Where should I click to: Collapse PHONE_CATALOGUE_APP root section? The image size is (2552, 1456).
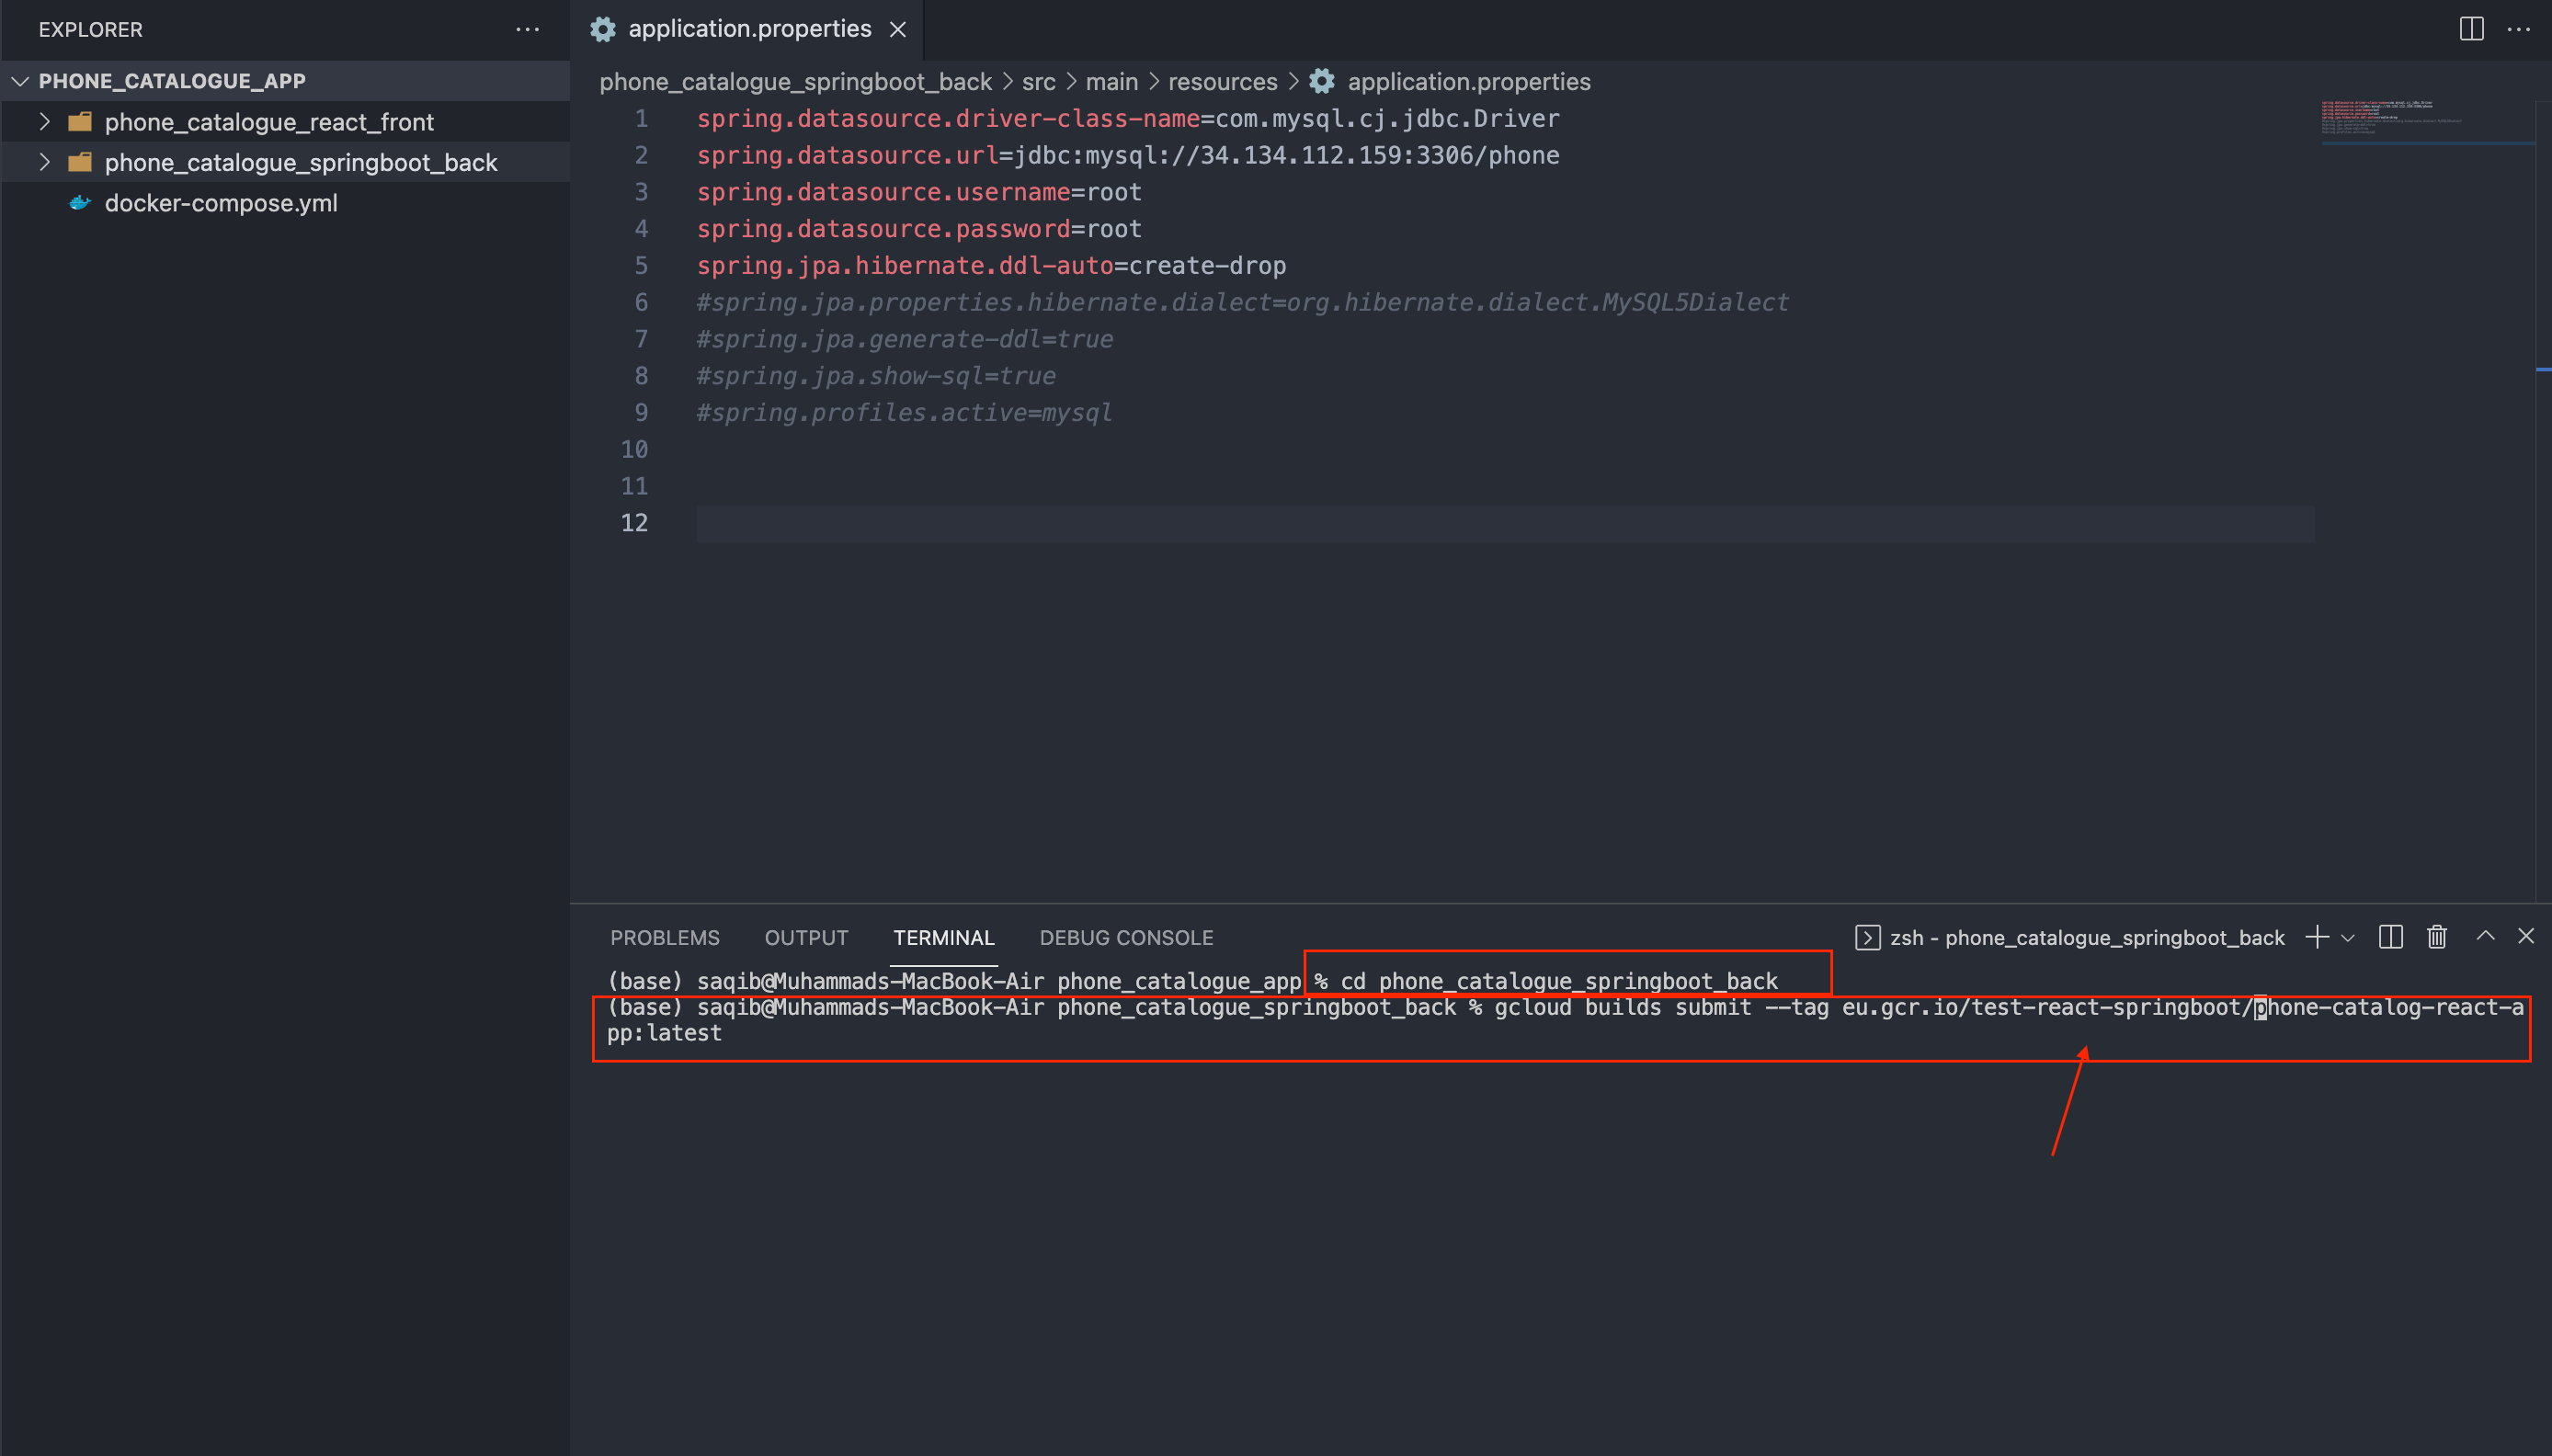click(20, 81)
